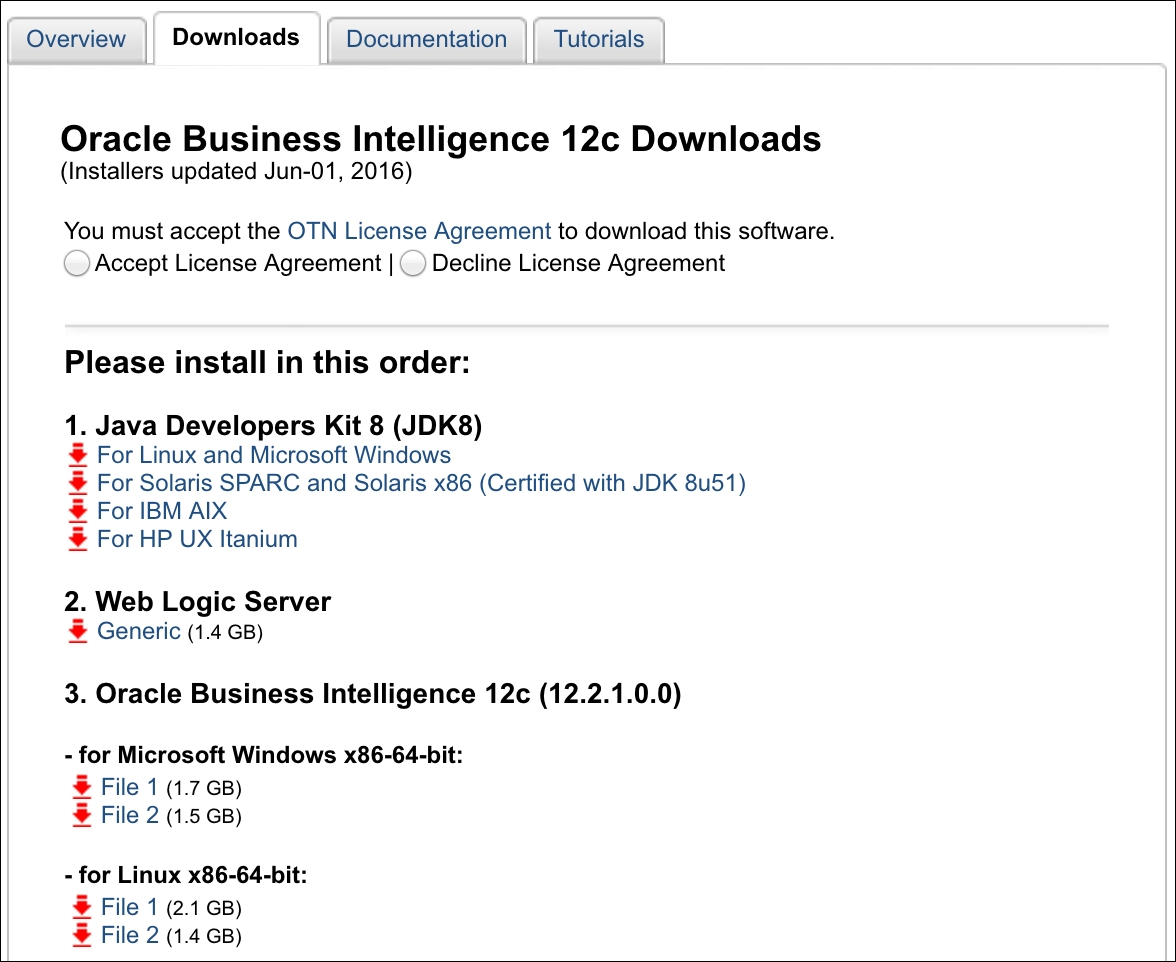Screen dimensions: 1176x962
Task: Click download arrow icon beside Linux and Microsoft Windows
Action: (x=78, y=455)
